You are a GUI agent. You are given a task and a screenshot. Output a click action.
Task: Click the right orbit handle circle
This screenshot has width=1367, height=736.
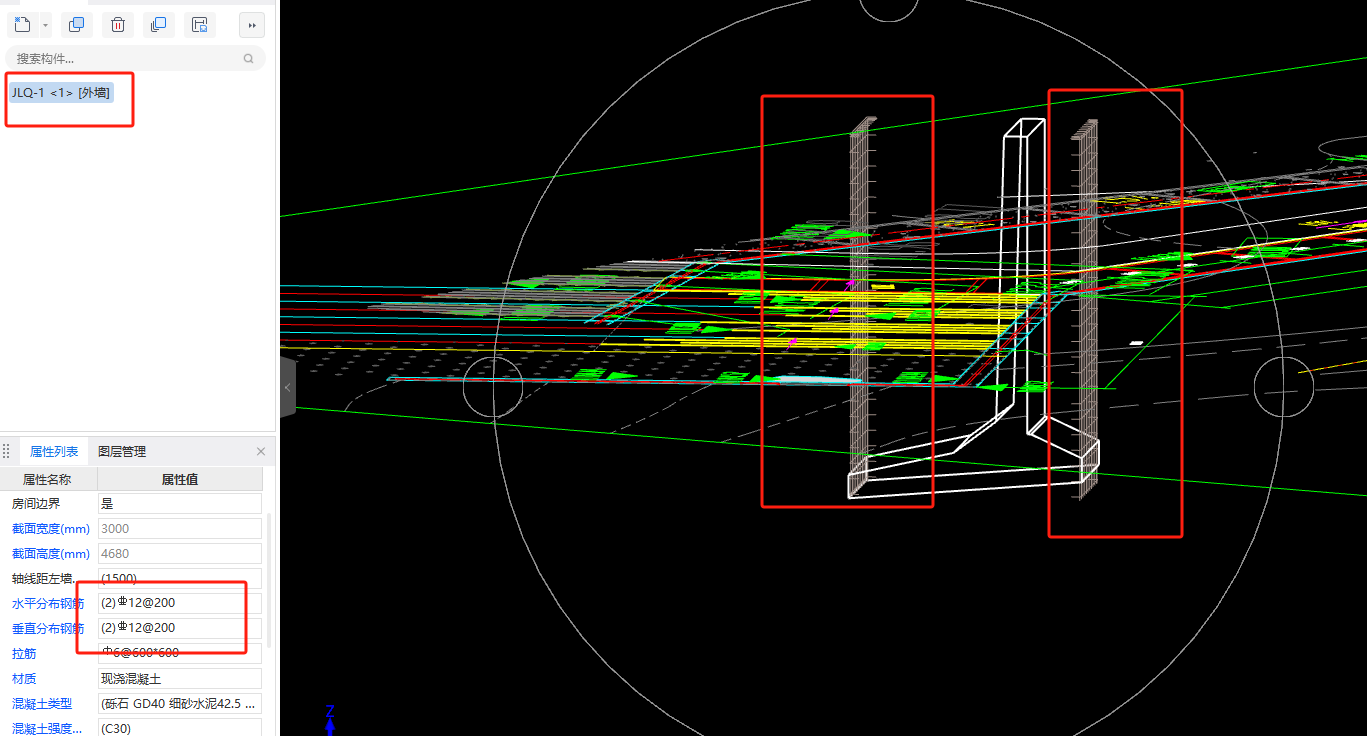click(x=1283, y=386)
